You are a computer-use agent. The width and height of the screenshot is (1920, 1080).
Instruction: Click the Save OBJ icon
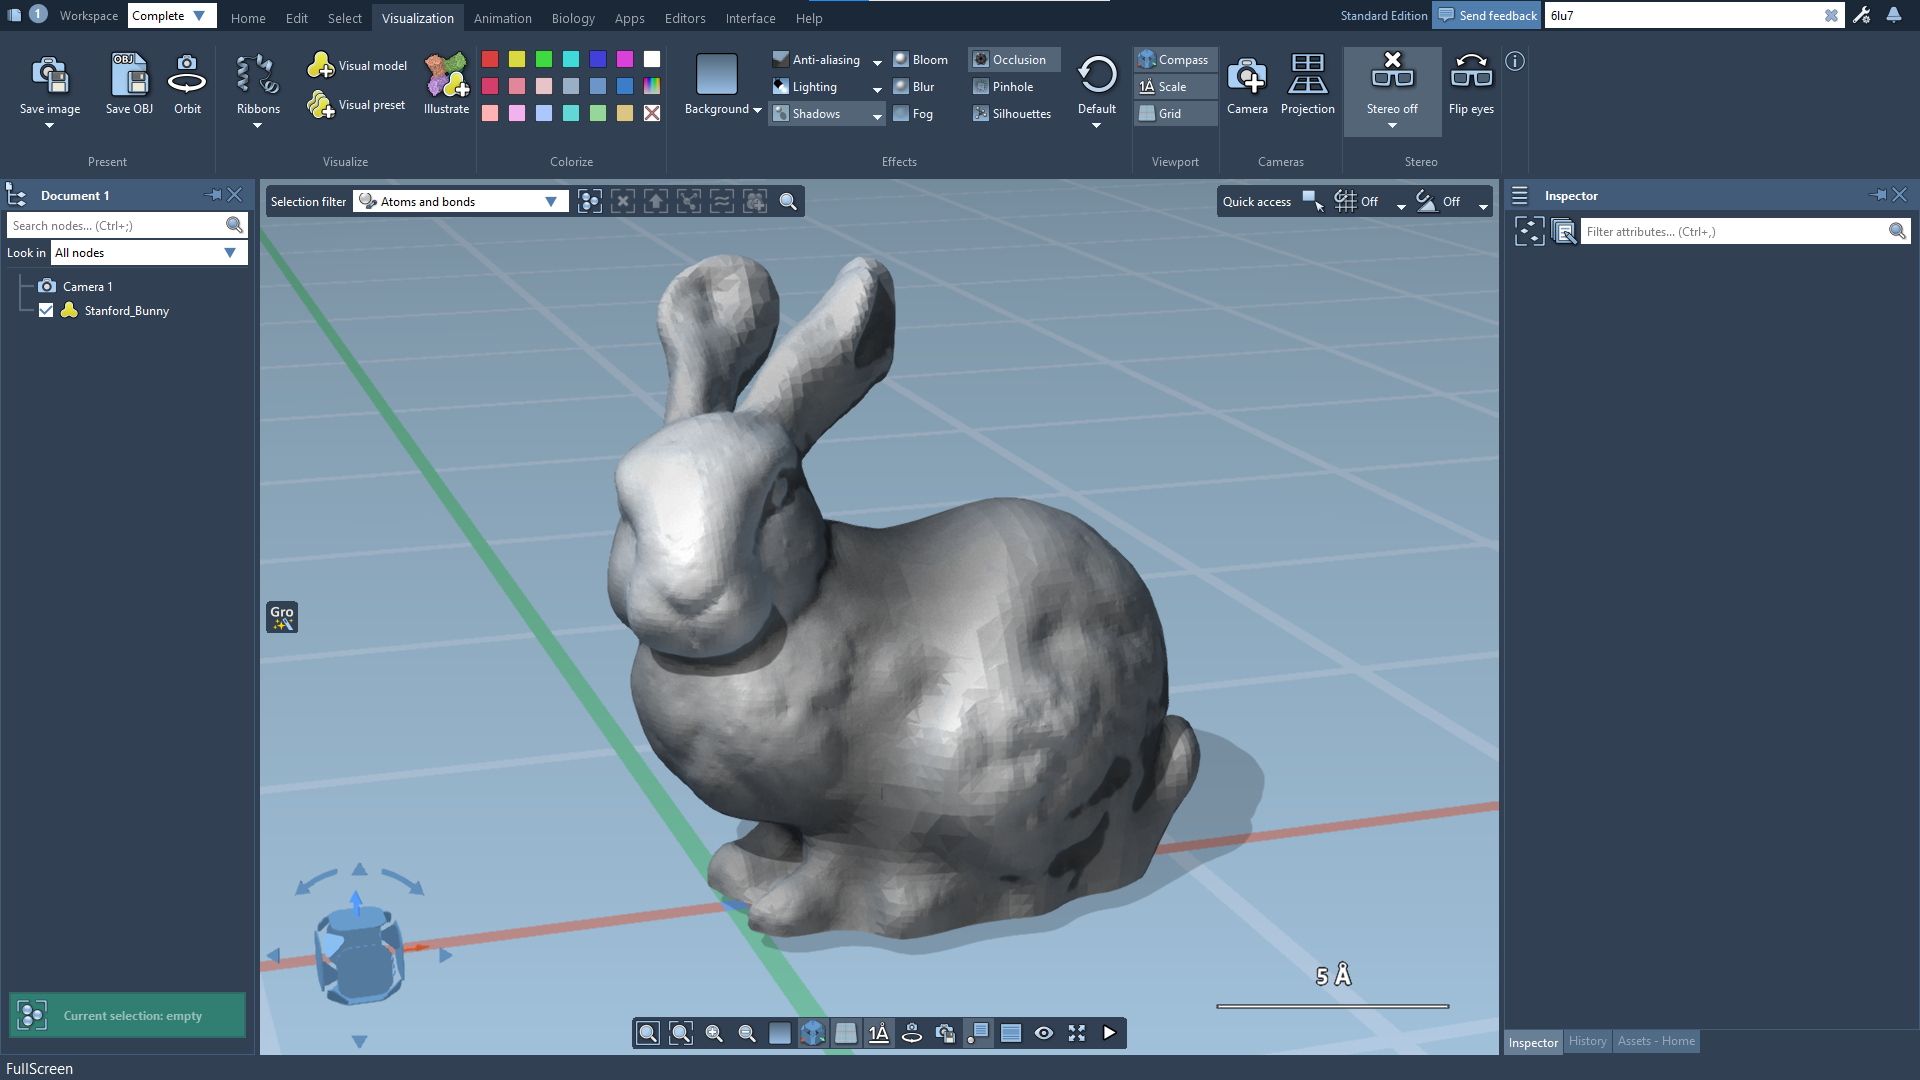coord(130,75)
